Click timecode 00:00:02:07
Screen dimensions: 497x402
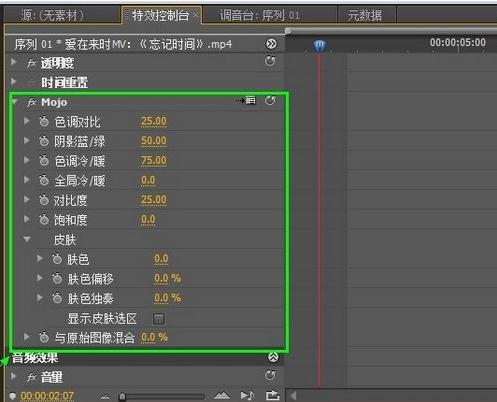47,396
